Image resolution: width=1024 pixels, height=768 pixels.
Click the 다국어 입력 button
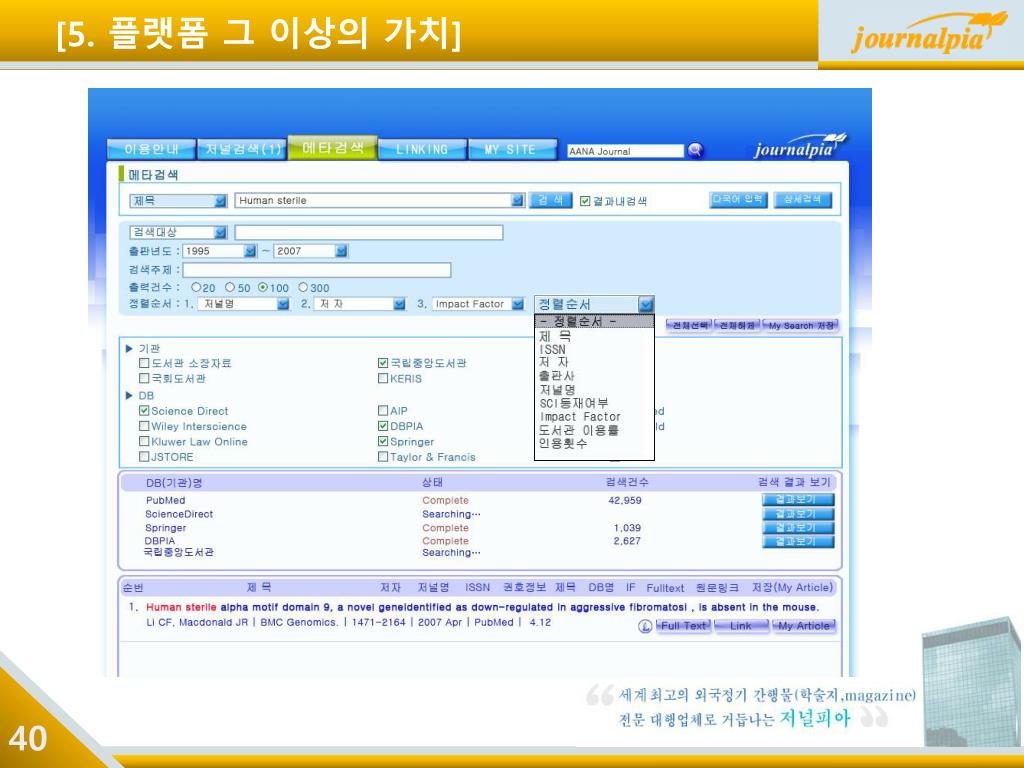[738, 199]
